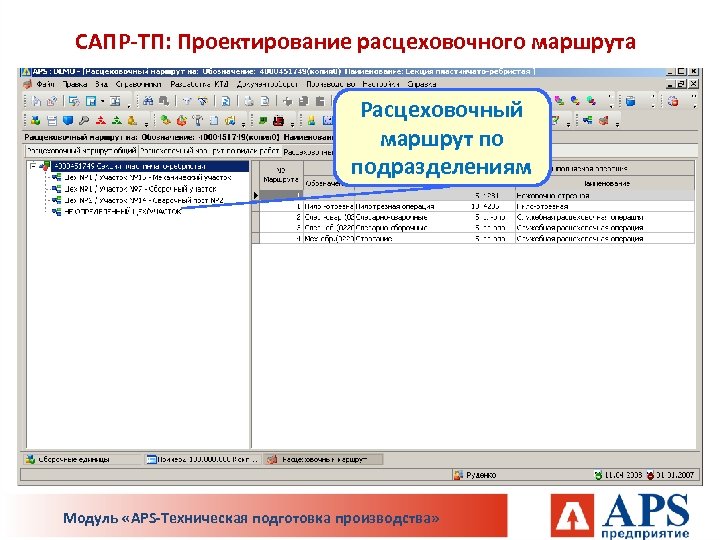Screen dimensions: 720x540
Task: Expand toolbar options chevron after red machine icon
Action: tap(292, 124)
